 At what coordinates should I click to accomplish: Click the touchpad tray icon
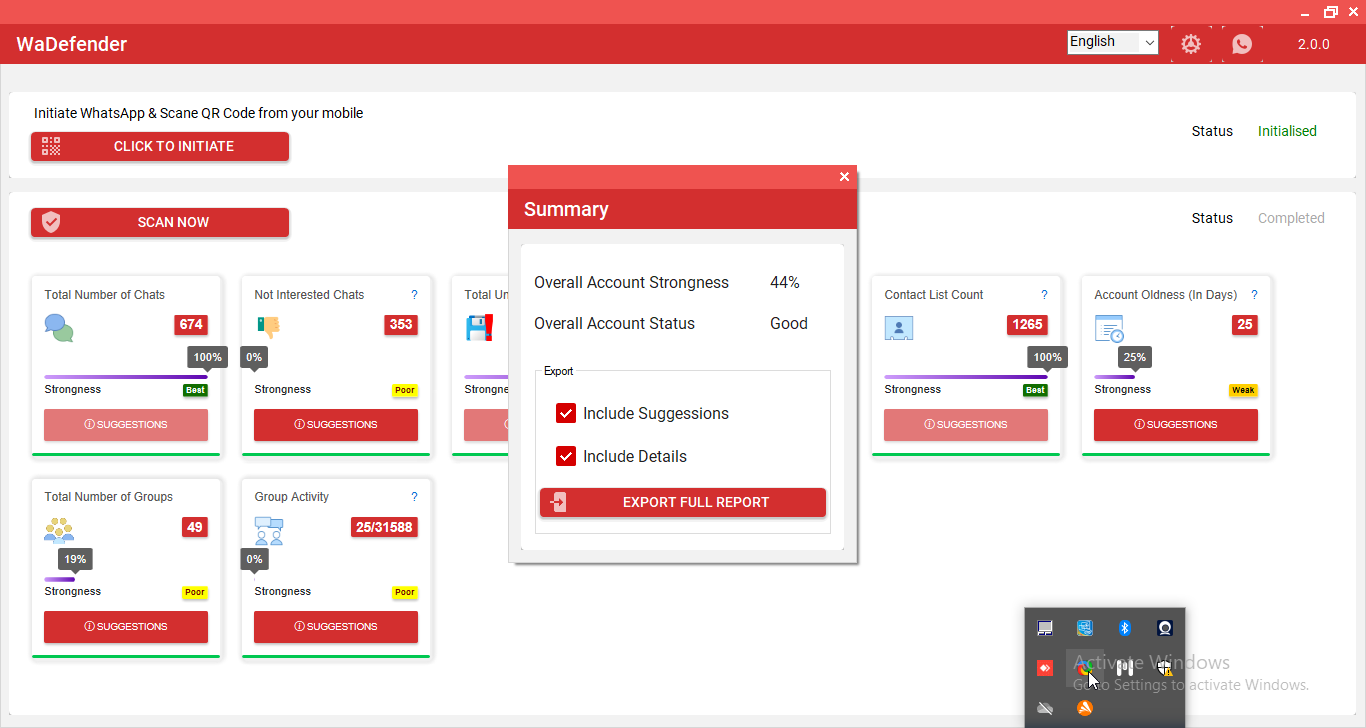pyautogui.click(x=1045, y=628)
